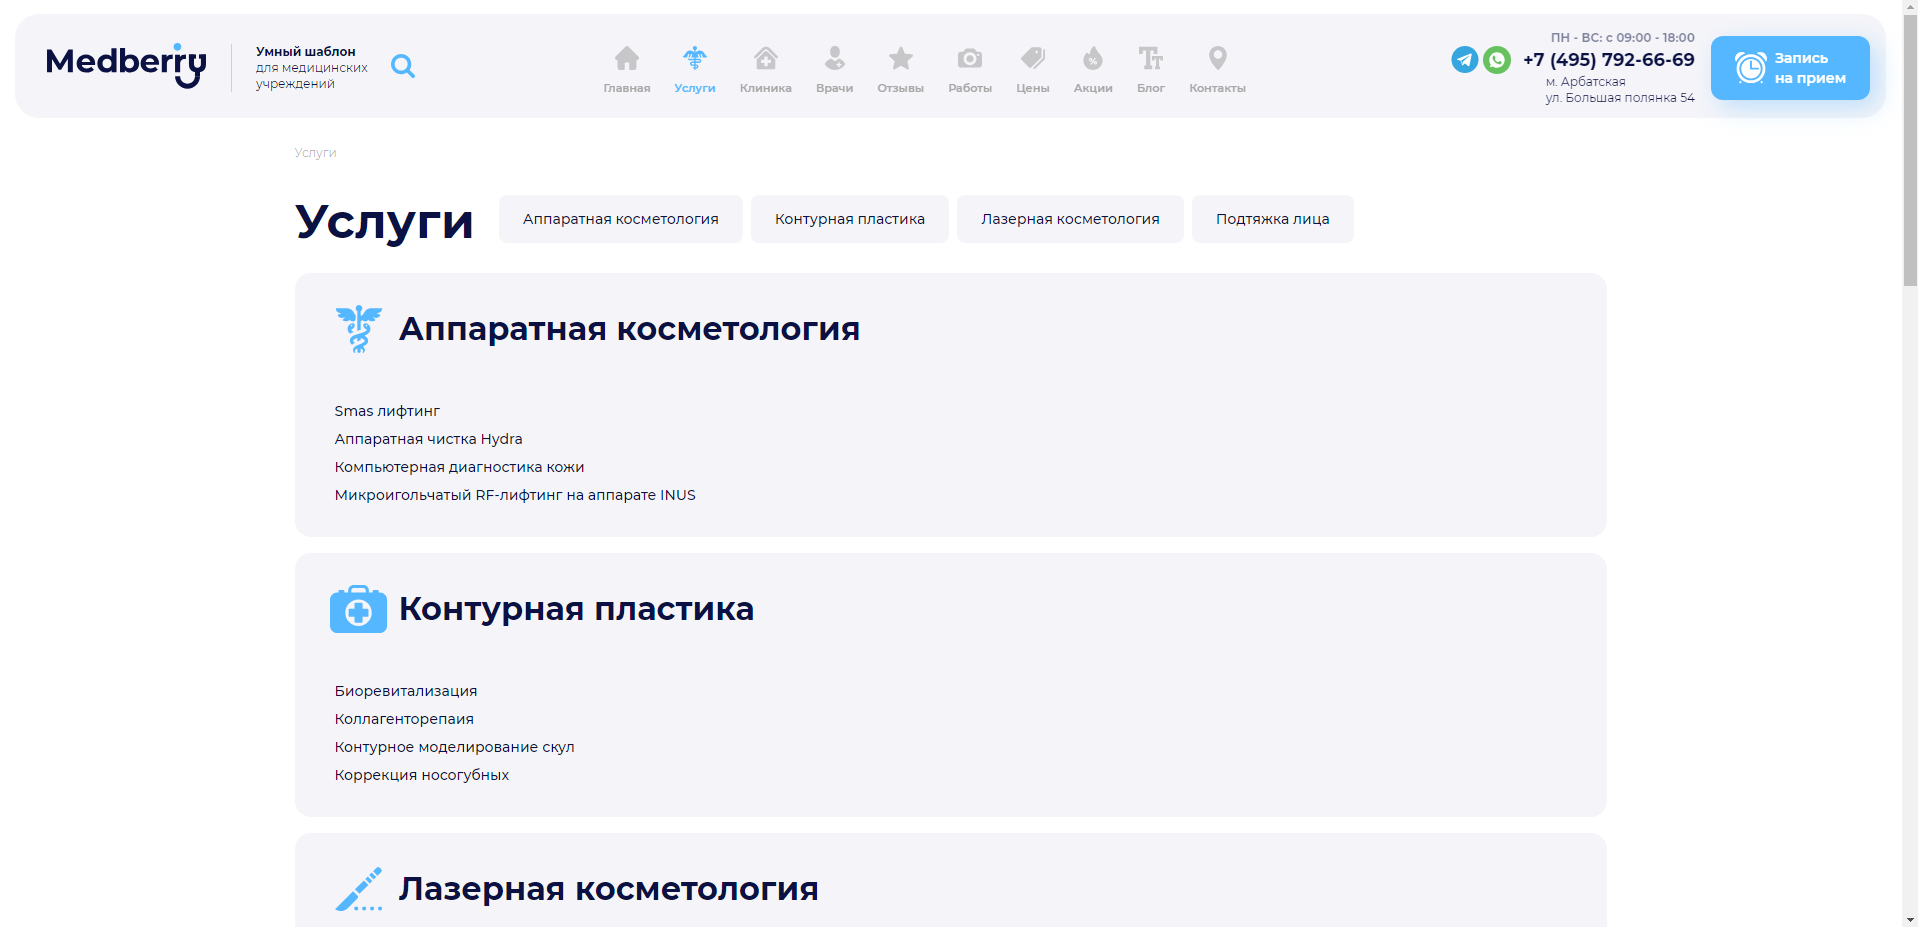Click the search magnifier icon
The image size is (1918, 927).
[403, 66]
